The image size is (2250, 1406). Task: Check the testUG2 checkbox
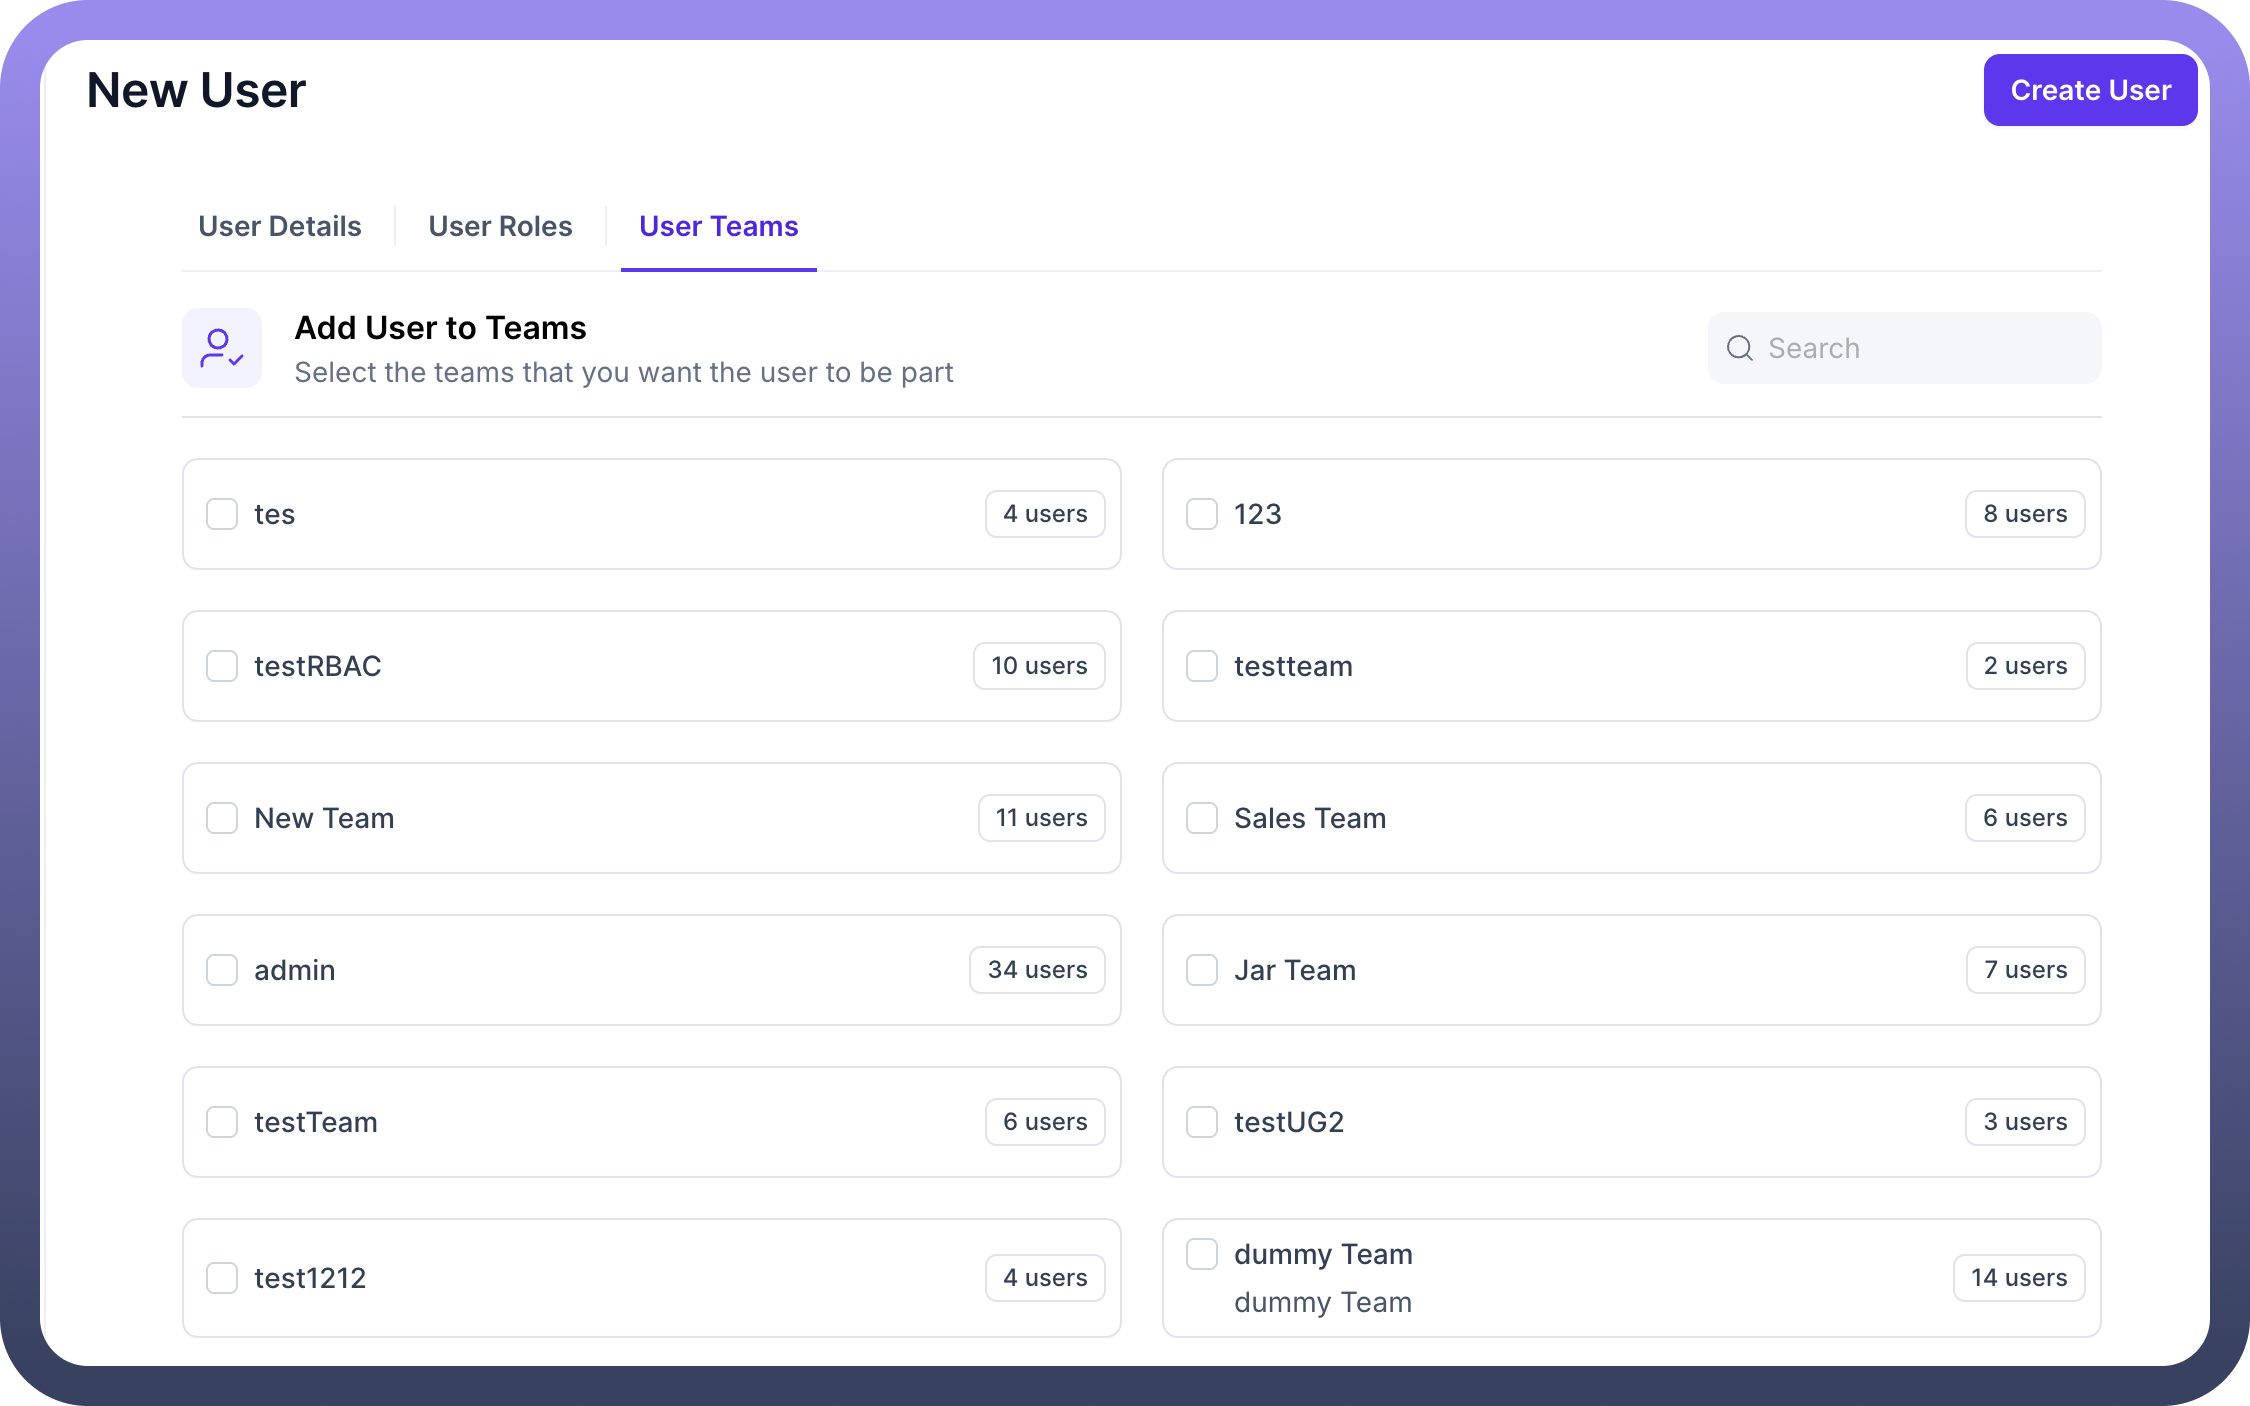pos(1202,1122)
